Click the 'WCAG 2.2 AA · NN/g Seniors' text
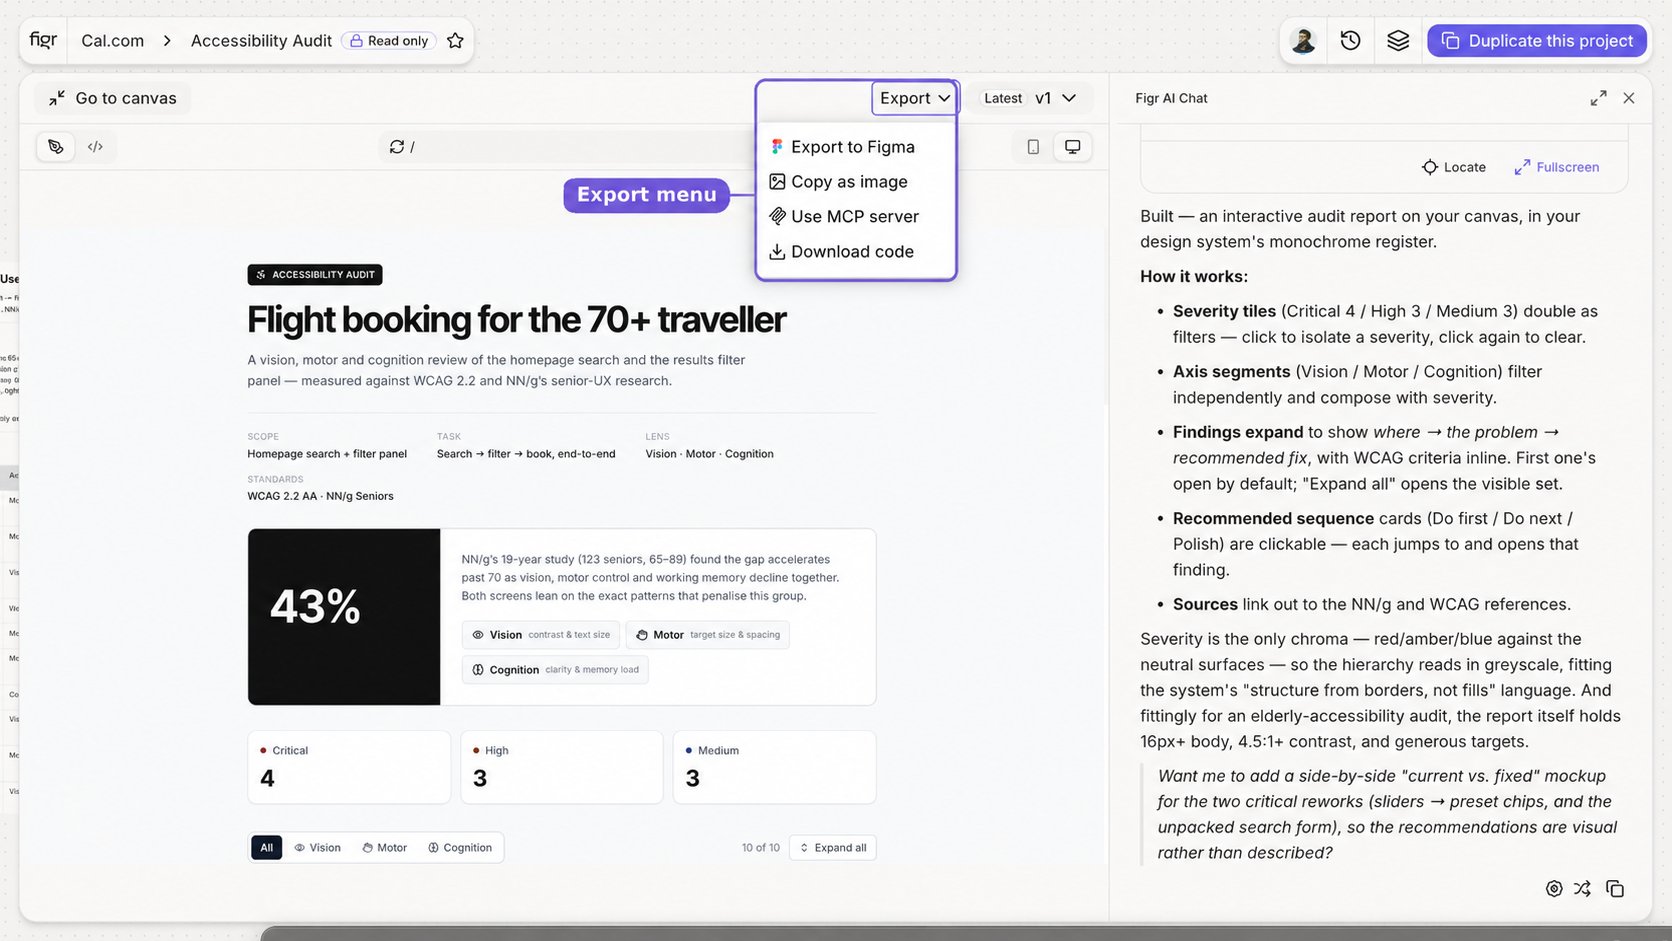The image size is (1672, 941). (321, 496)
